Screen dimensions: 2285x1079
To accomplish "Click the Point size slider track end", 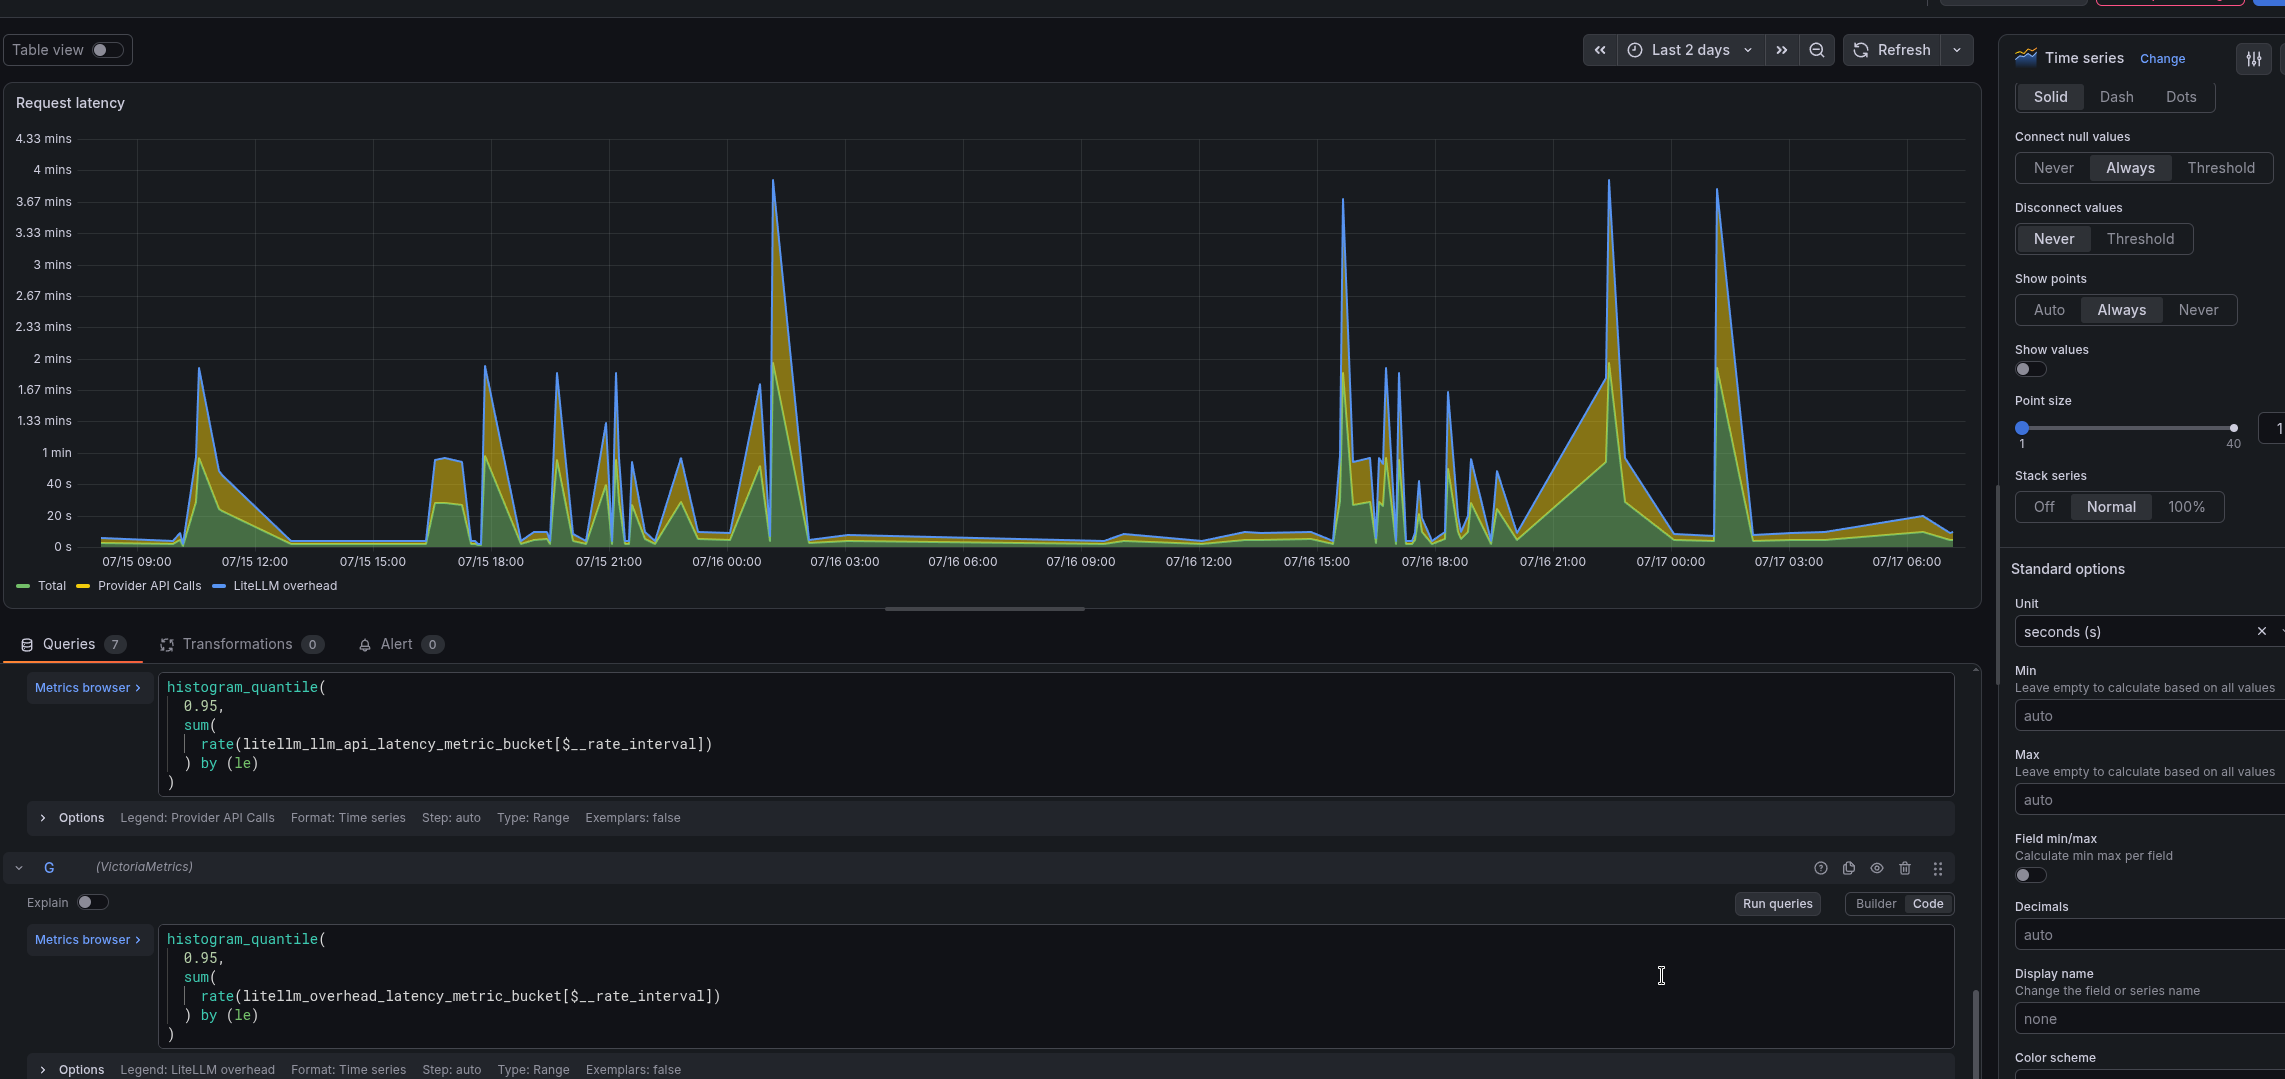I will [2233, 428].
